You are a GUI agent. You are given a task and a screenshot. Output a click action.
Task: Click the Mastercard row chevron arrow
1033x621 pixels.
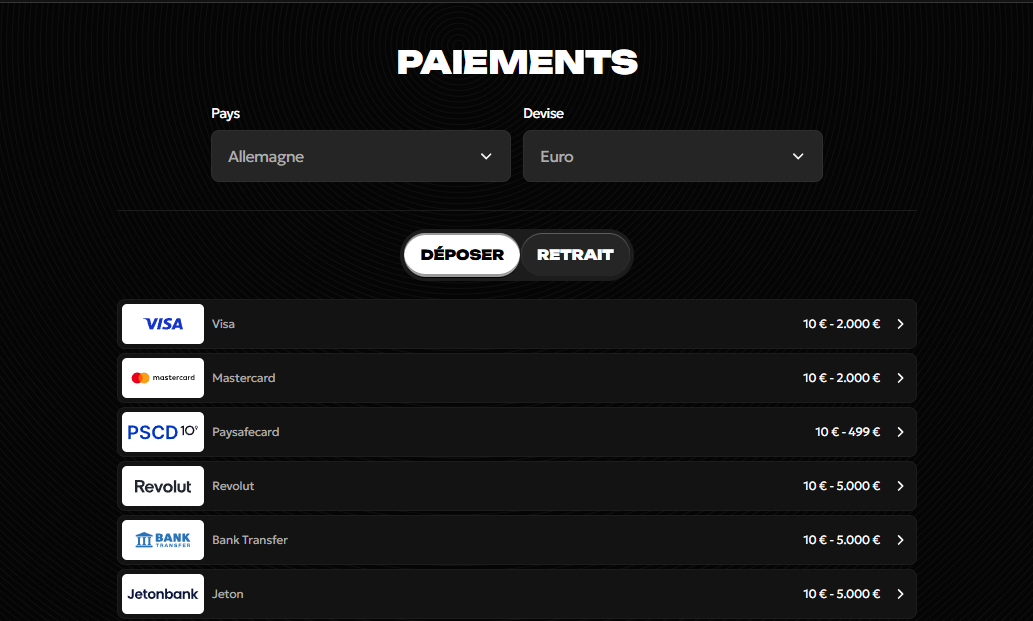900,377
